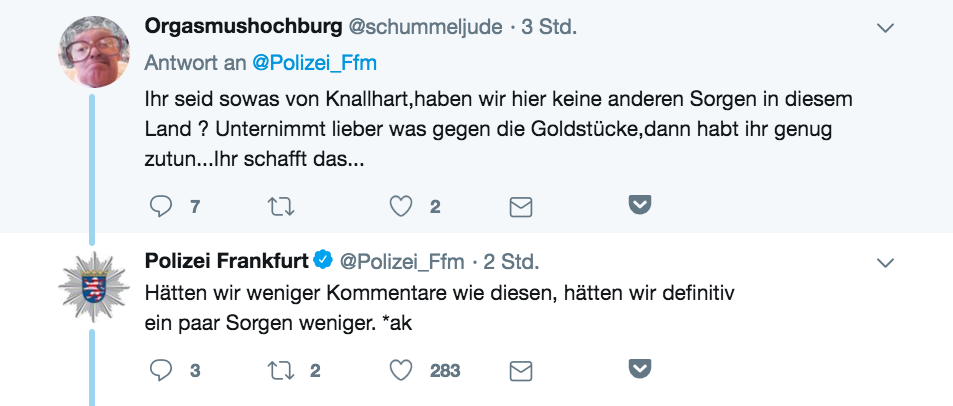Click the @schummeljude handle
953x406 pixels.
425,27
